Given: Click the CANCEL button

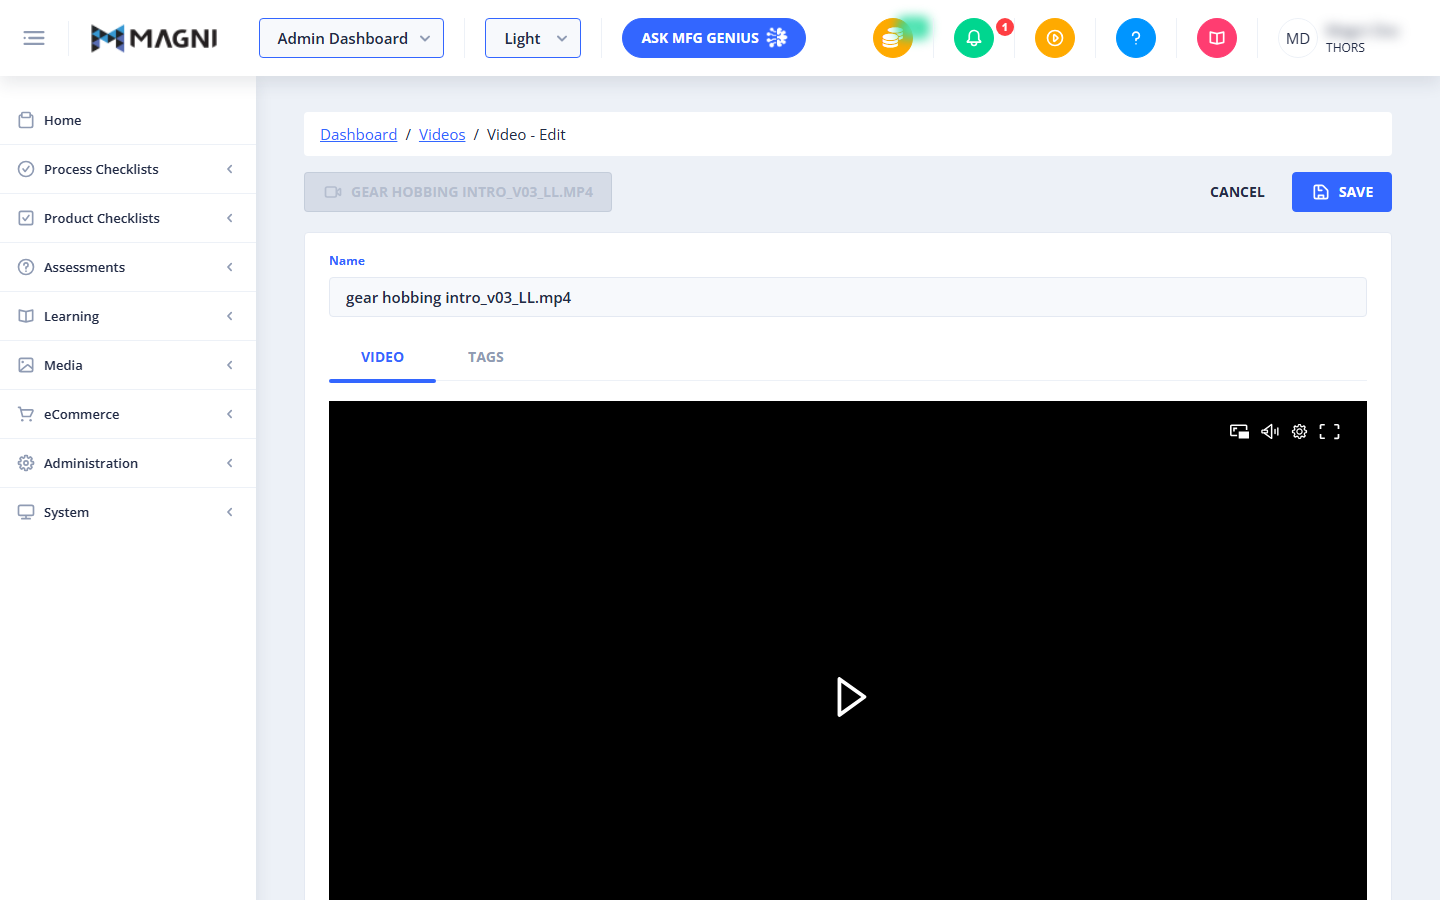Looking at the screenshot, I should tap(1237, 192).
